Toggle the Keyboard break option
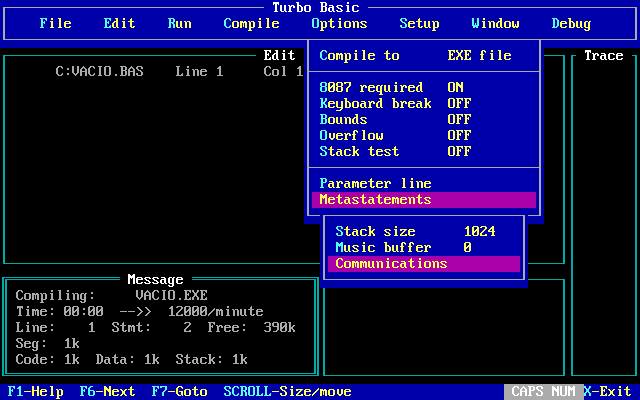 click(424, 103)
